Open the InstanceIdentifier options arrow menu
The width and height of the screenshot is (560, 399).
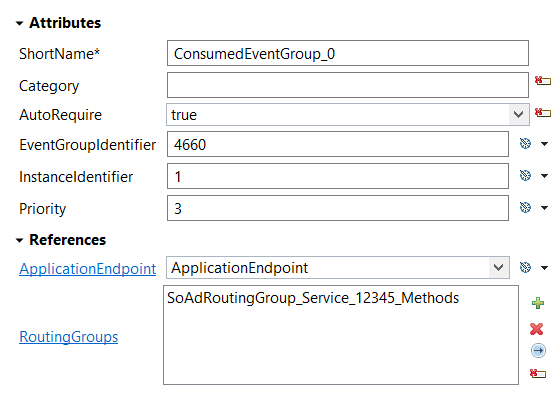pos(544,176)
